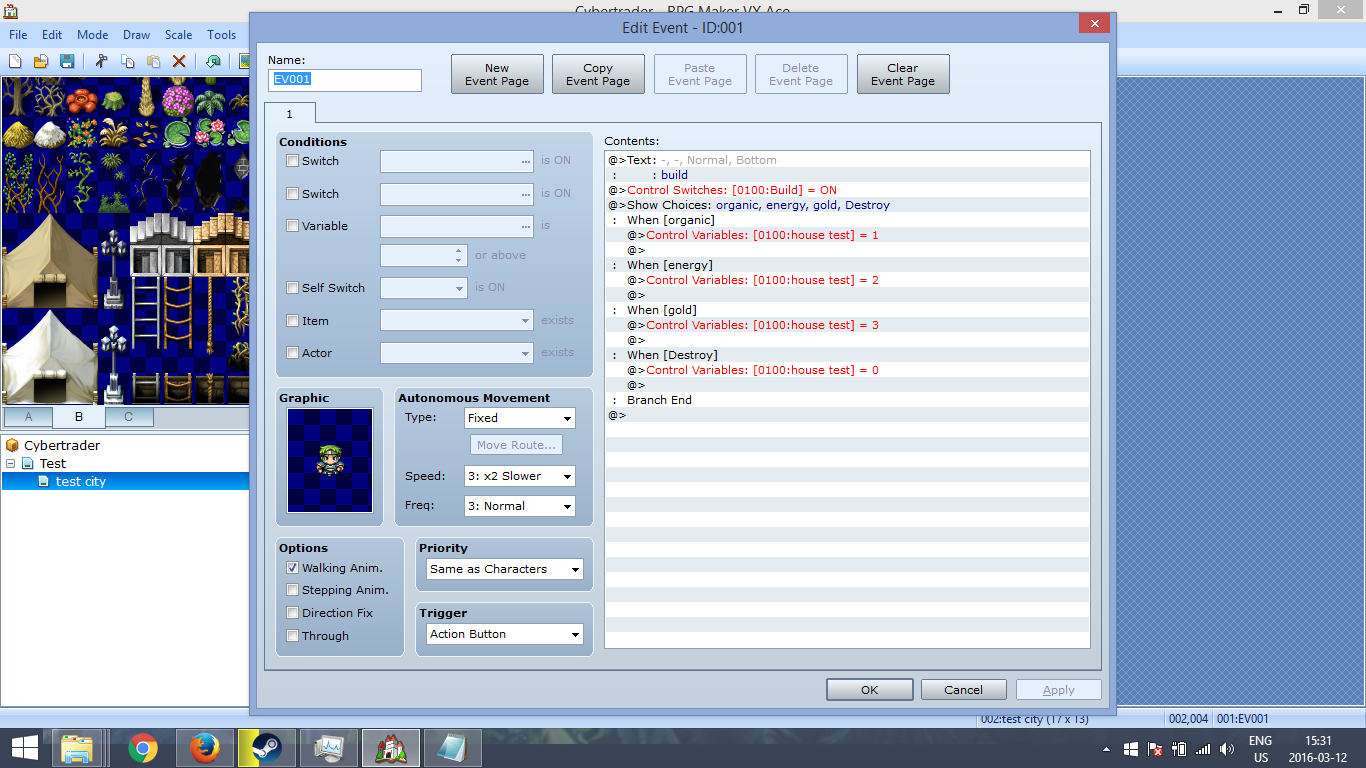Select the Cybertrader project tree item
This screenshot has height=768, width=1366.
click(x=62, y=445)
